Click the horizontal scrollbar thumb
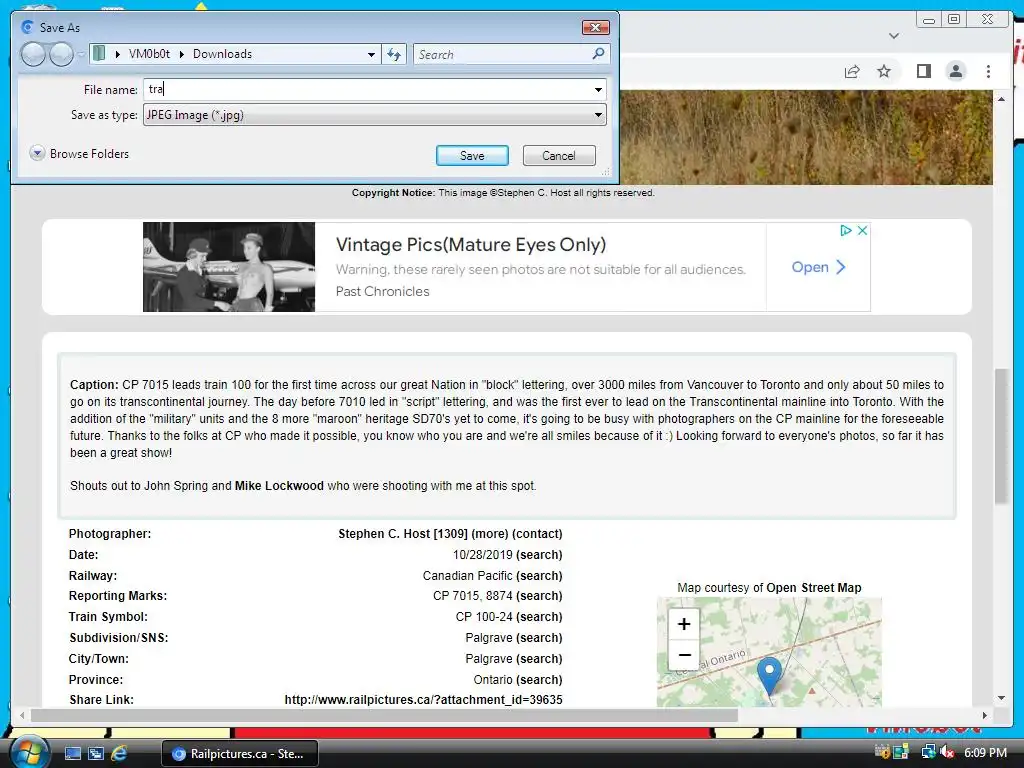 pos(384,716)
